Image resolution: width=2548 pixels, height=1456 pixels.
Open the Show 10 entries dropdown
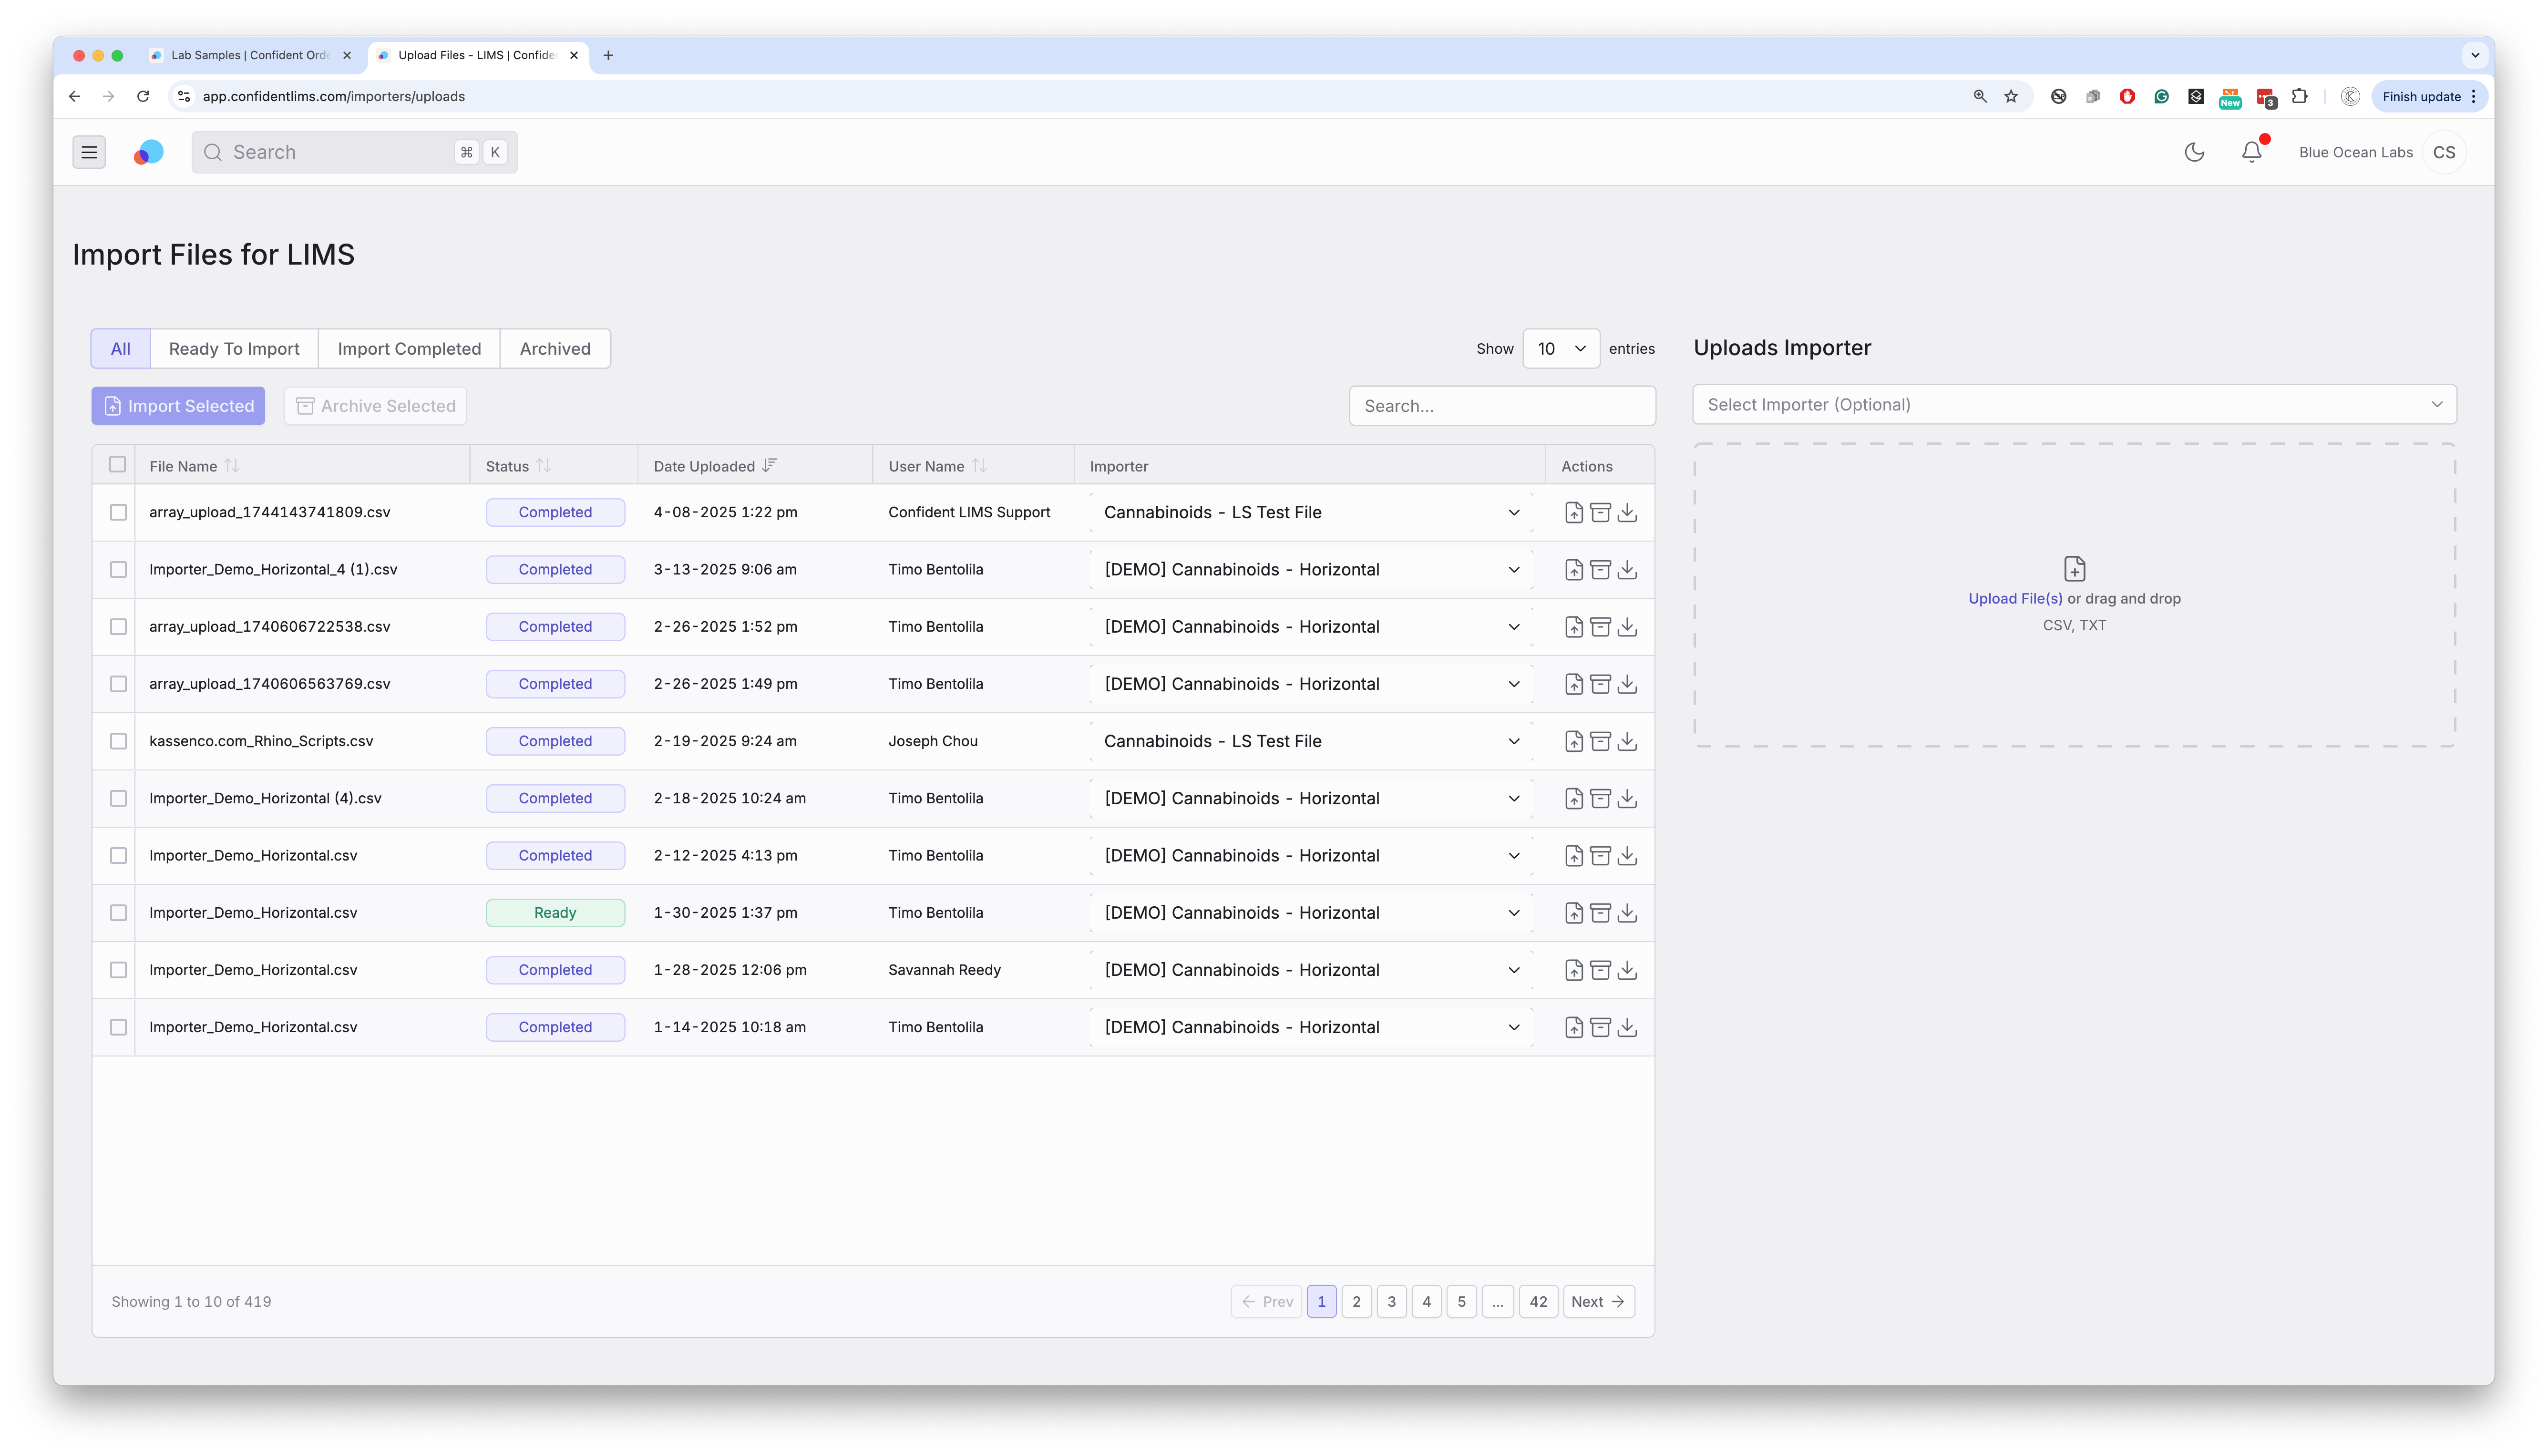coord(1560,349)
